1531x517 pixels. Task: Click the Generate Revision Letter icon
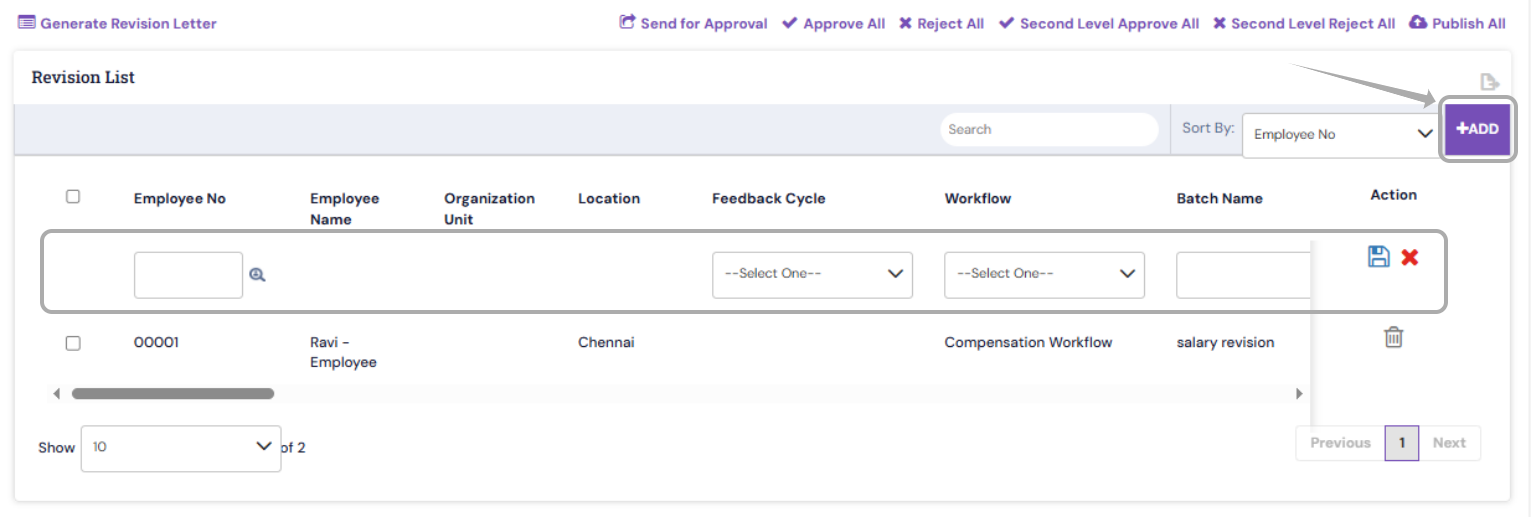[27, 23]
